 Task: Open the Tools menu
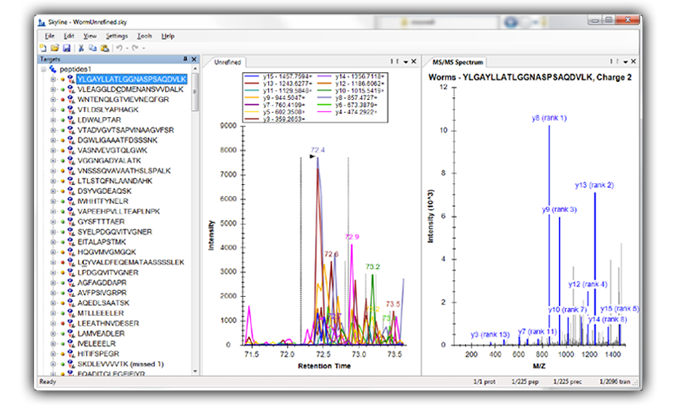[146, 35]
